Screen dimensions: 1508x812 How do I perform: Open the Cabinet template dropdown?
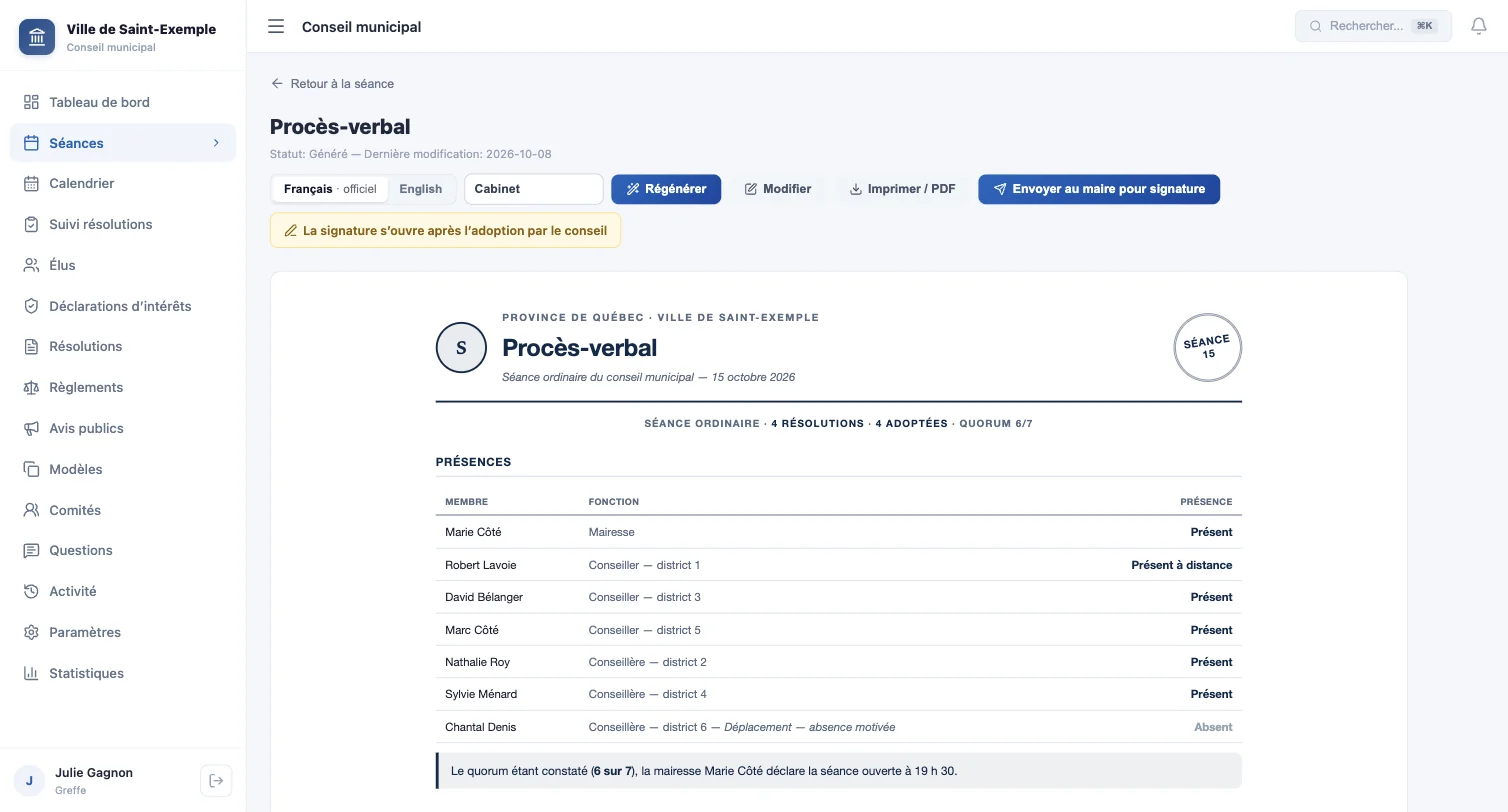533,189
